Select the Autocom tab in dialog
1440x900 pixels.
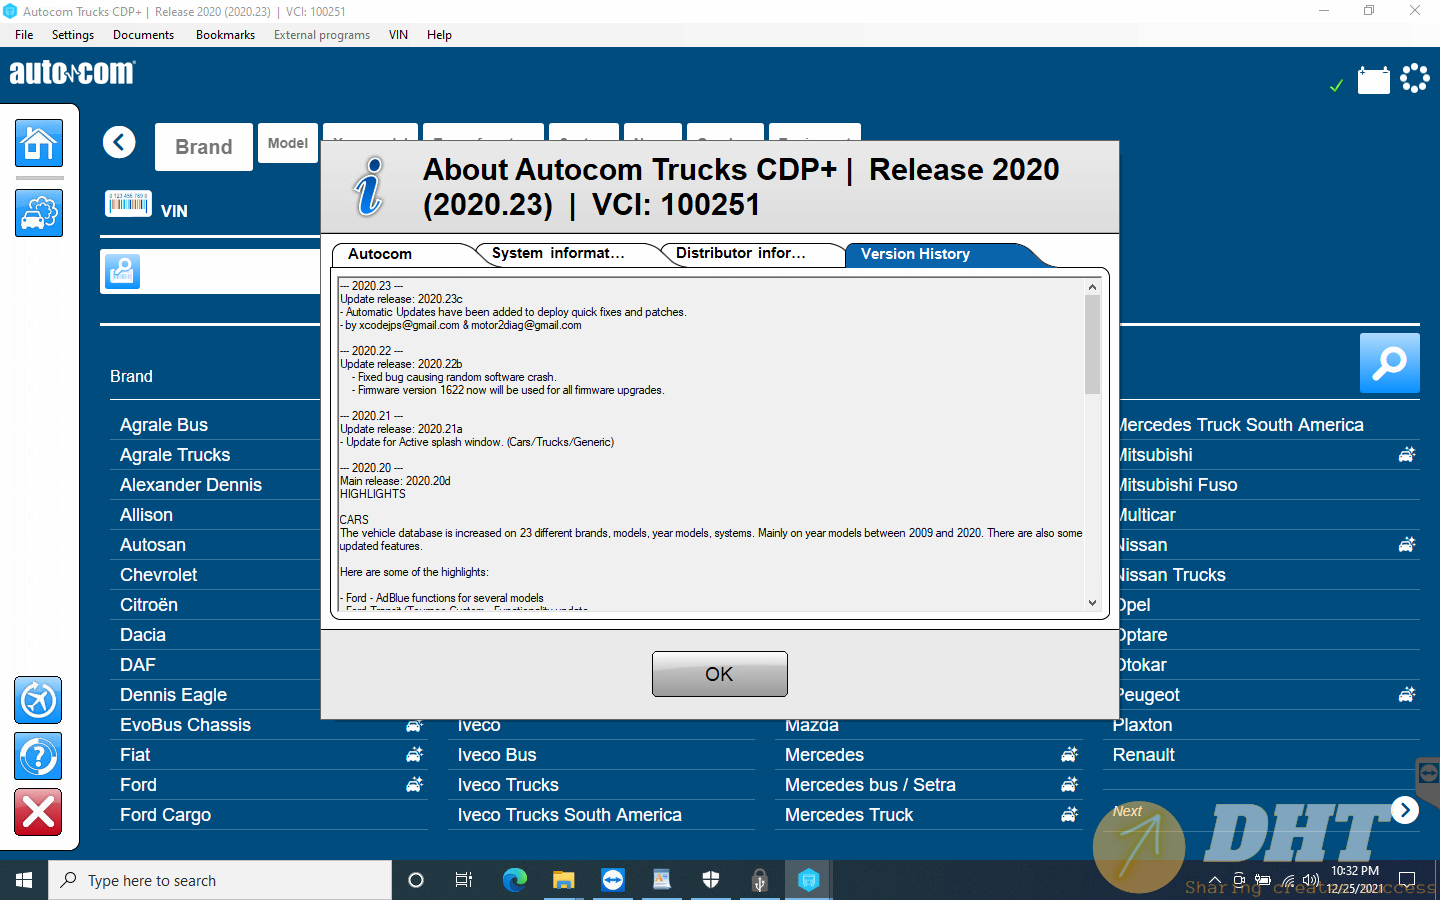380,254
